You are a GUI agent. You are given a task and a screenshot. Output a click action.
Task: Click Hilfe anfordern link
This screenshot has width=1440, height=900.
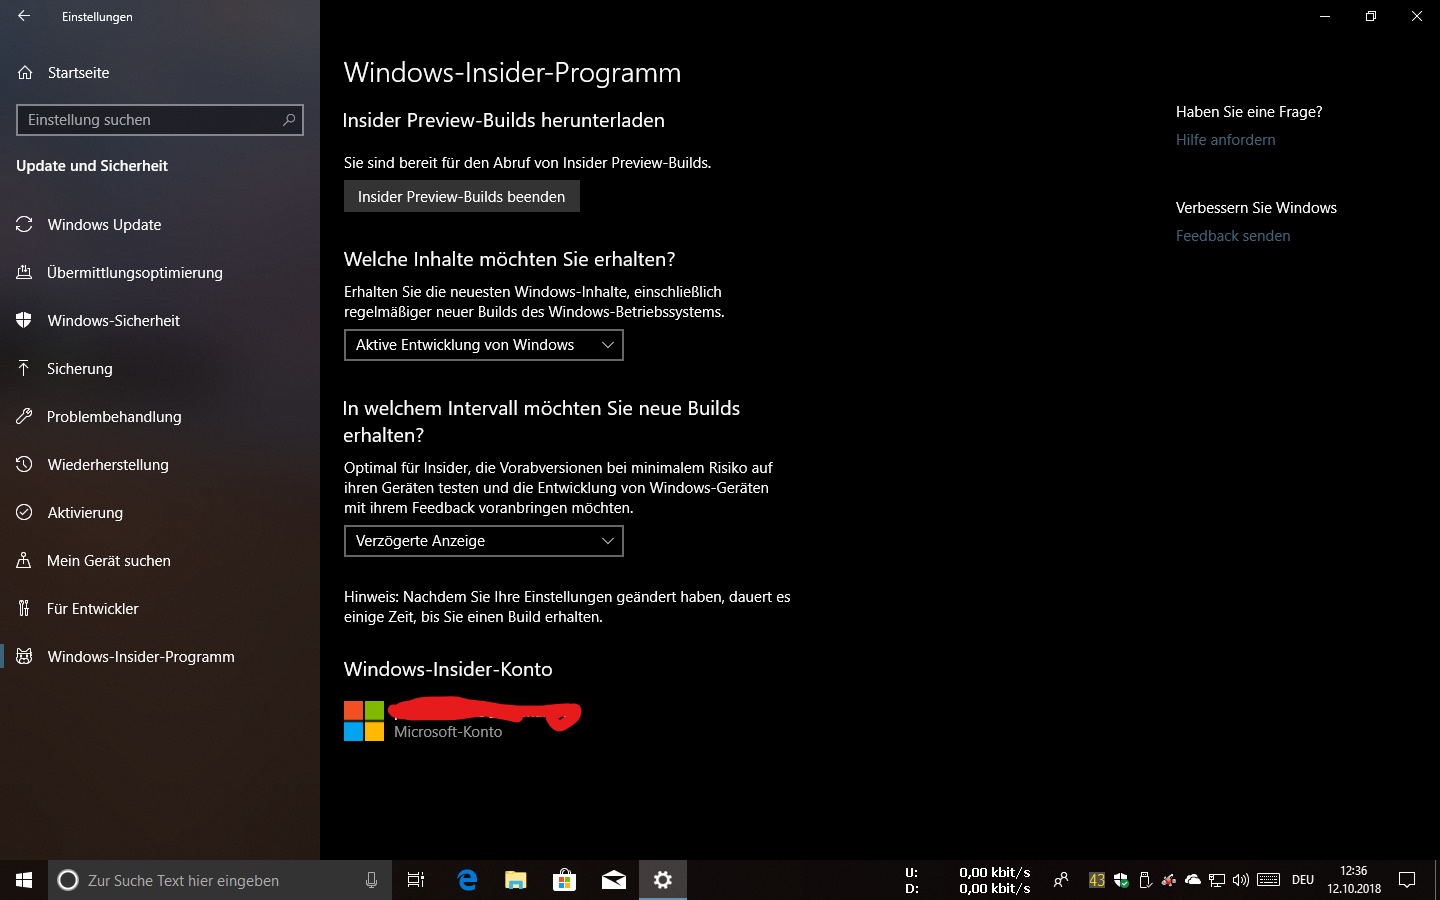[1226, 140]
